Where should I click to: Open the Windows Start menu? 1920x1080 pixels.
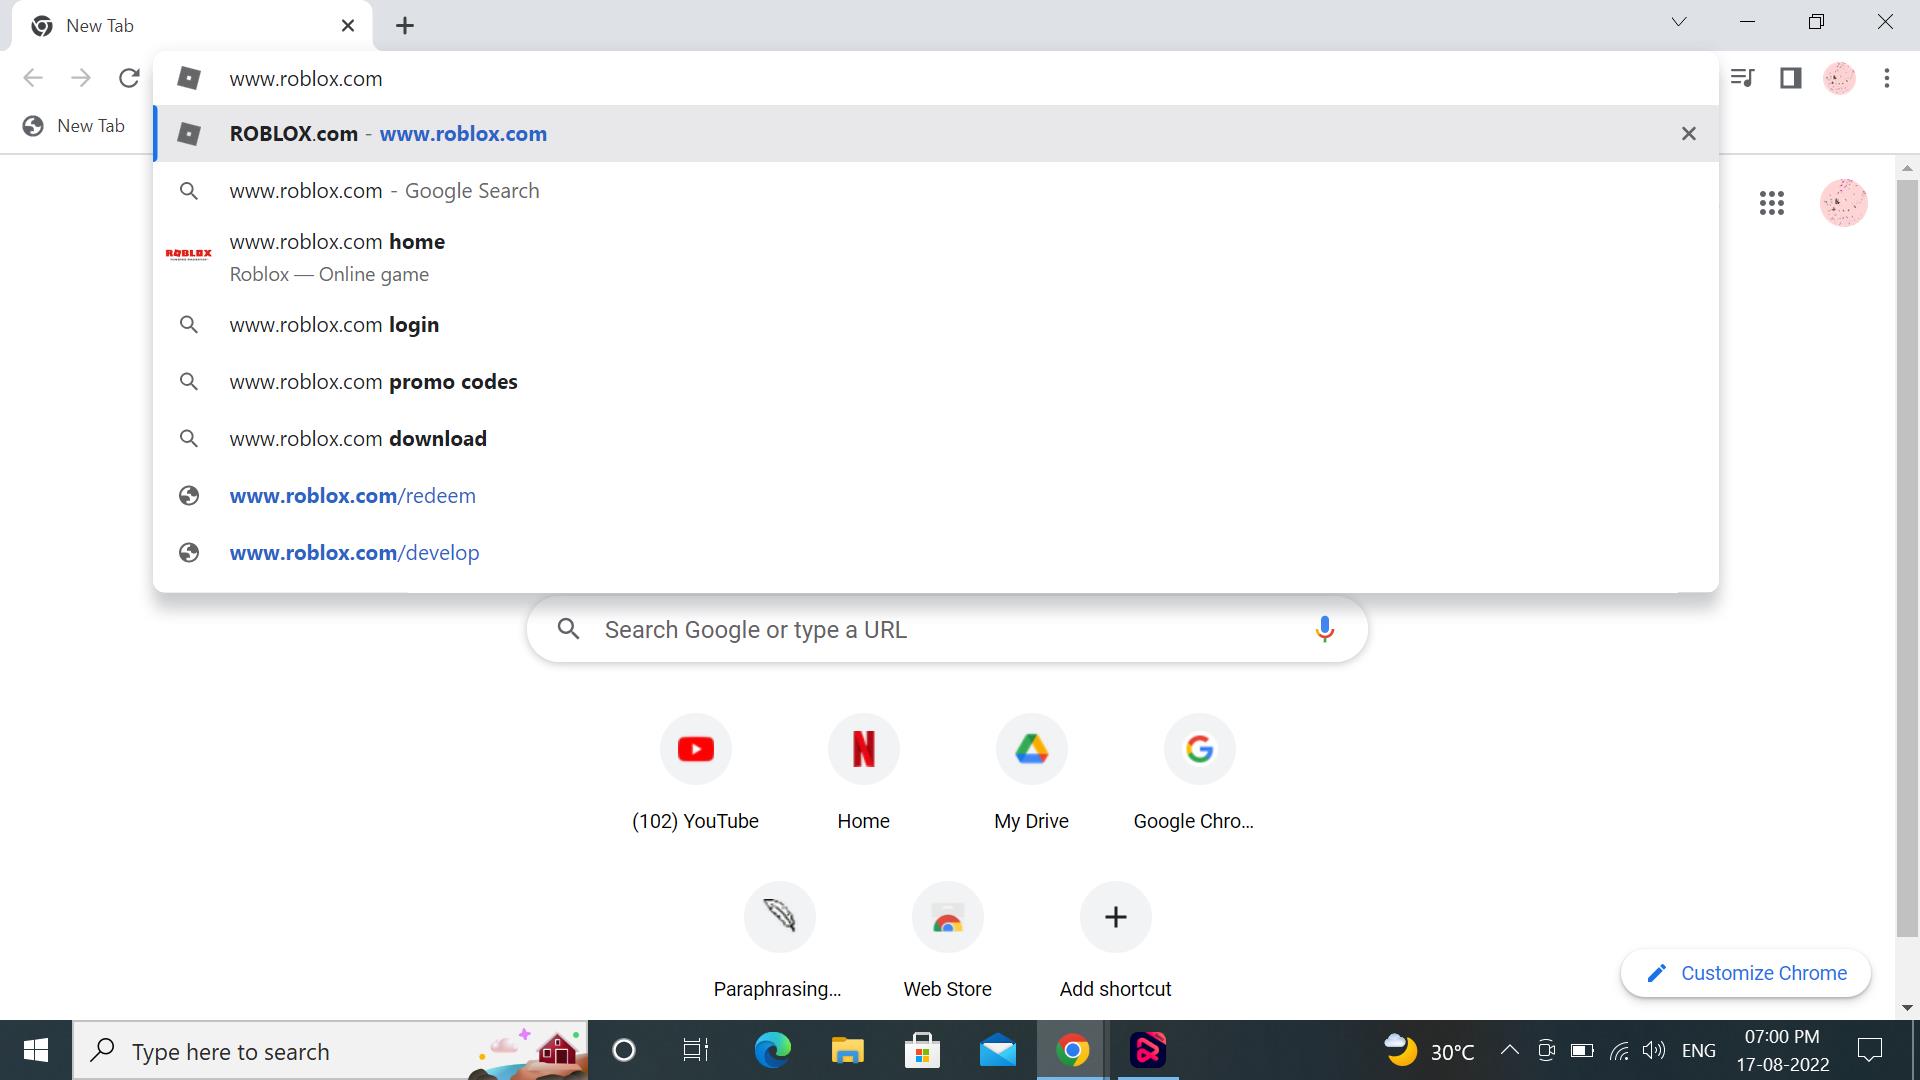pos(36,1050)
